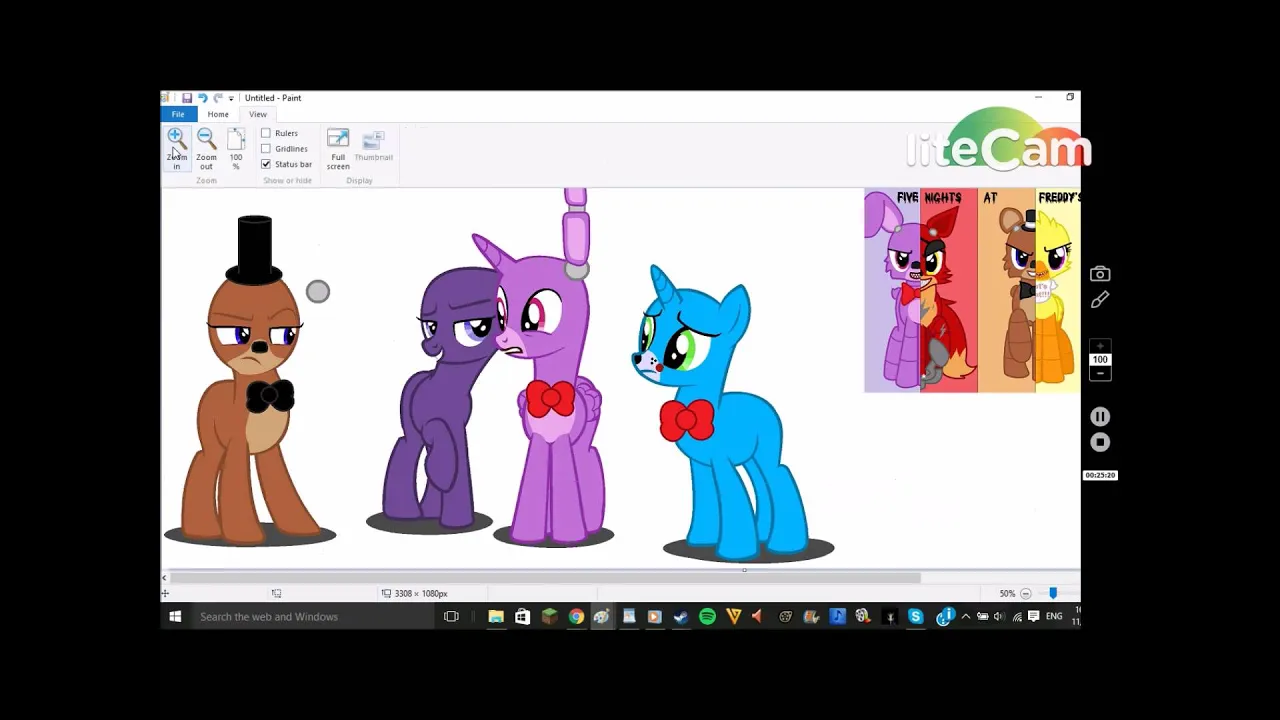Click the Paint taskbar icon
The height and width of the screenshot is (720, 1280).
pyautogui.click(x=601, y=616)
